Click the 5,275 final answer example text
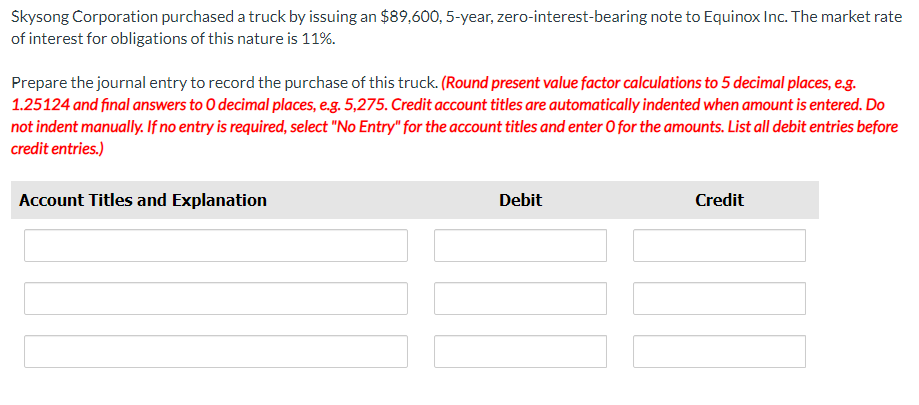The image size is (919, 405). (x=369, y=105)
